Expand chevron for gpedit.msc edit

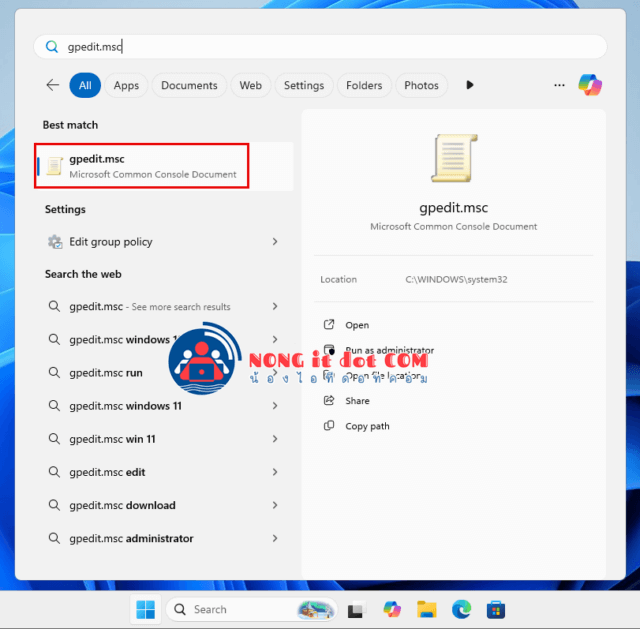click(275, 472)
